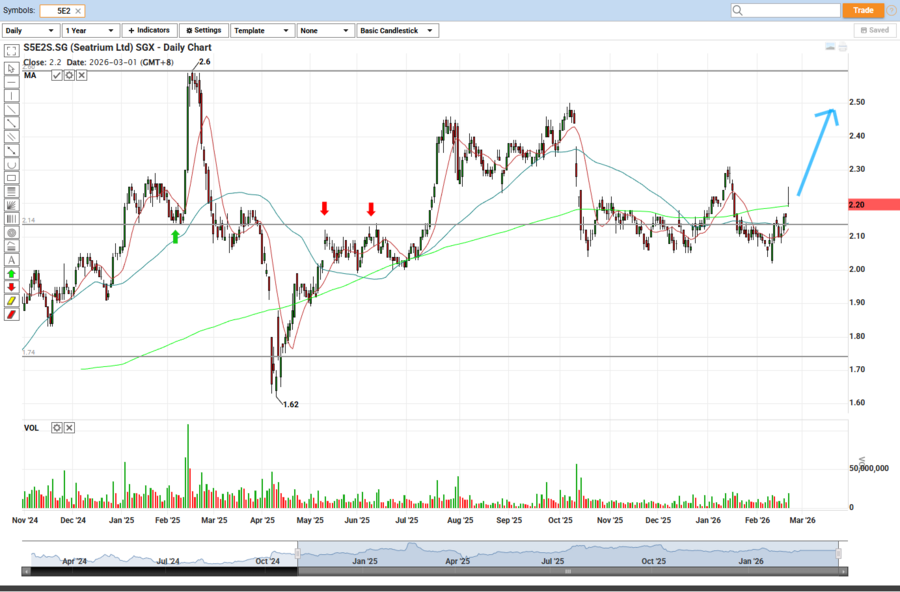
Task: Select the yellow highlighter tool
Action: (11, 300)
